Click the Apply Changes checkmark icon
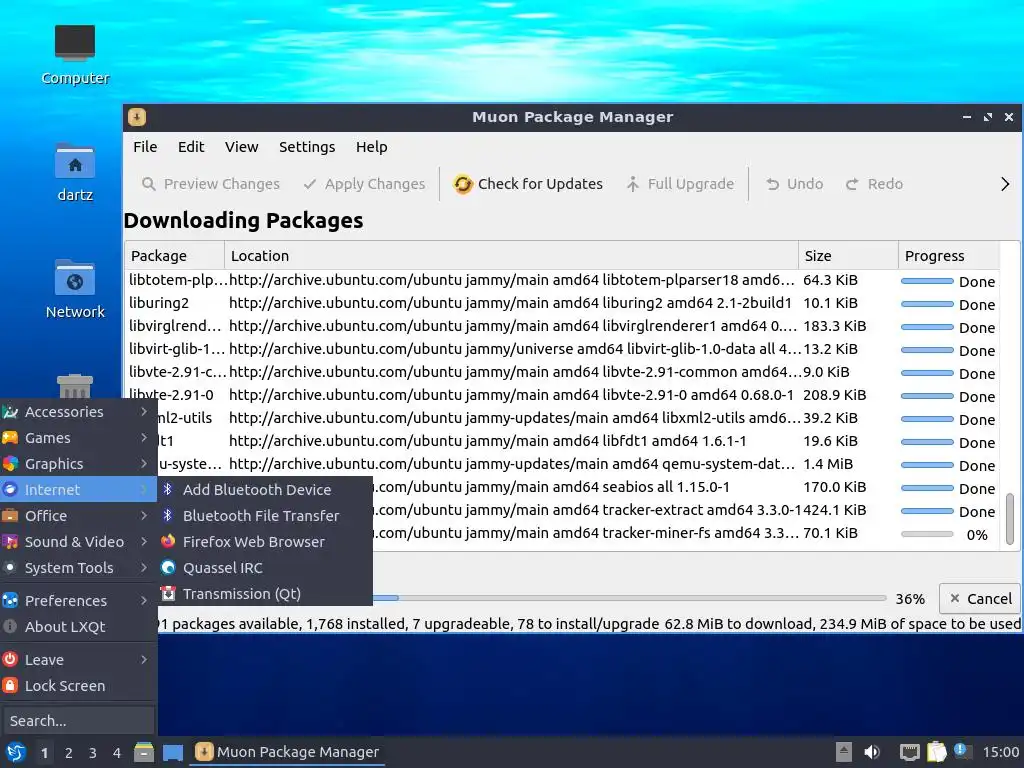Viewport: 1024px width, 768px height. (x=310, y=184)
